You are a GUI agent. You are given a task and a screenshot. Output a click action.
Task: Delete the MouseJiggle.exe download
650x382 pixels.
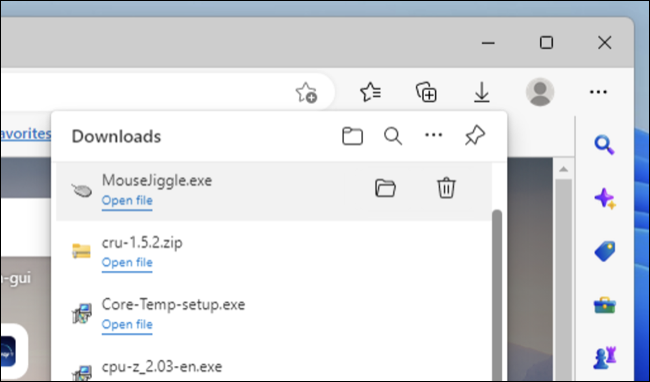(446, 188)
